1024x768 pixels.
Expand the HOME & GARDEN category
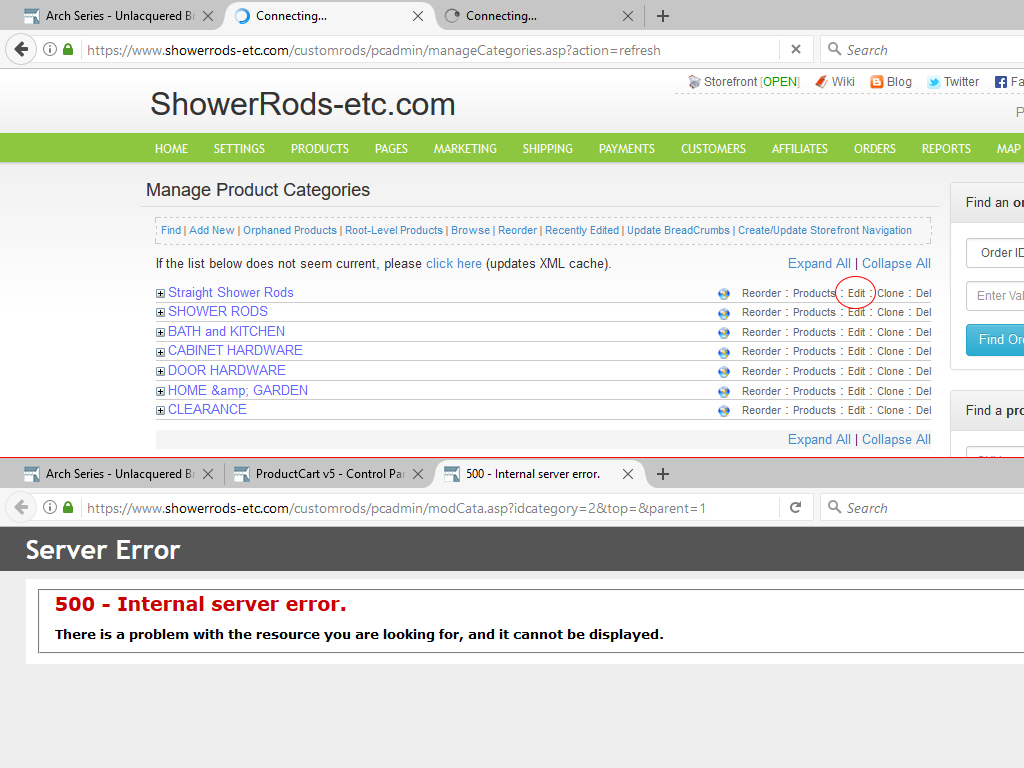coord(160,391)
